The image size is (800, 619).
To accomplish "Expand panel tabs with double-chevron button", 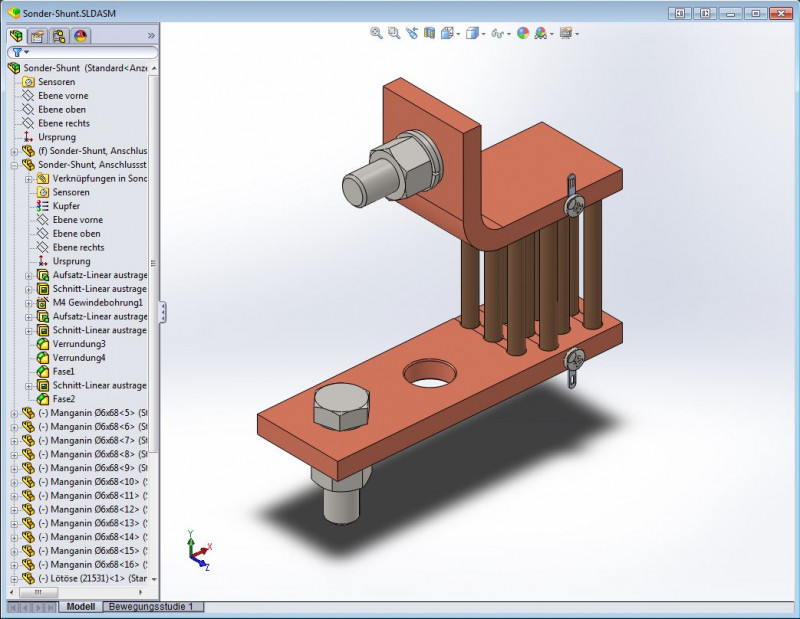I will point(151,35).
